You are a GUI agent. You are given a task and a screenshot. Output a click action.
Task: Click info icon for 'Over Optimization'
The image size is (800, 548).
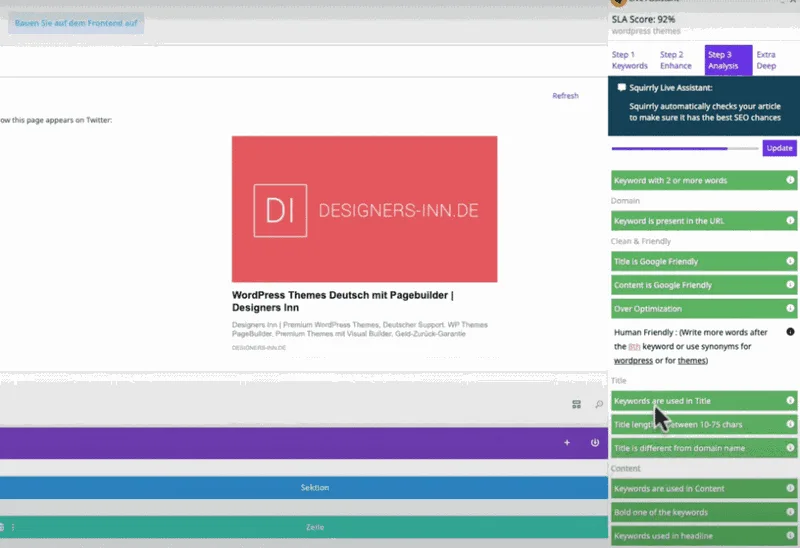790,308
